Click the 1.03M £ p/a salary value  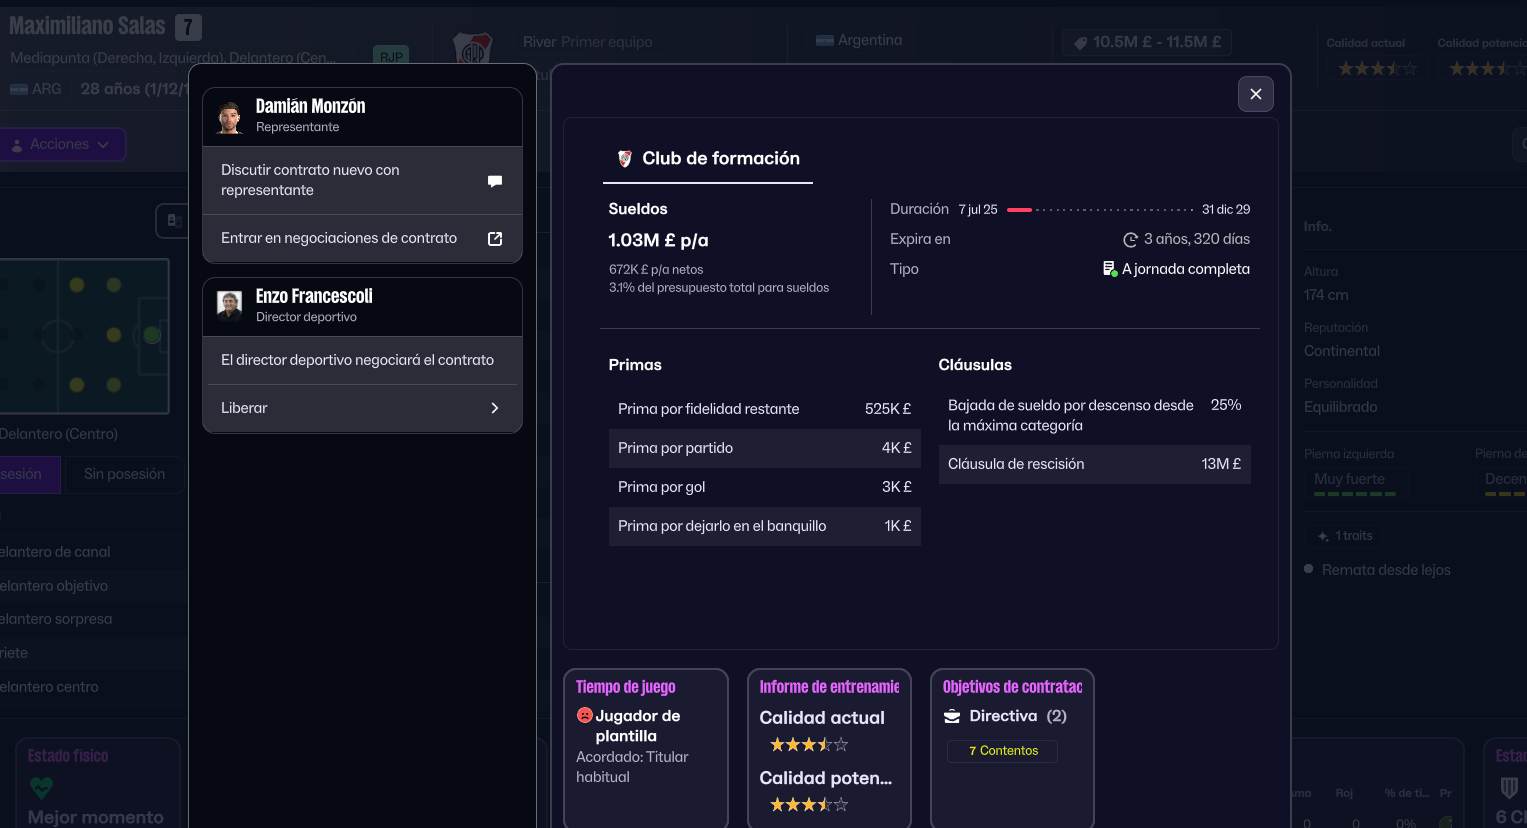coord(659,240)
